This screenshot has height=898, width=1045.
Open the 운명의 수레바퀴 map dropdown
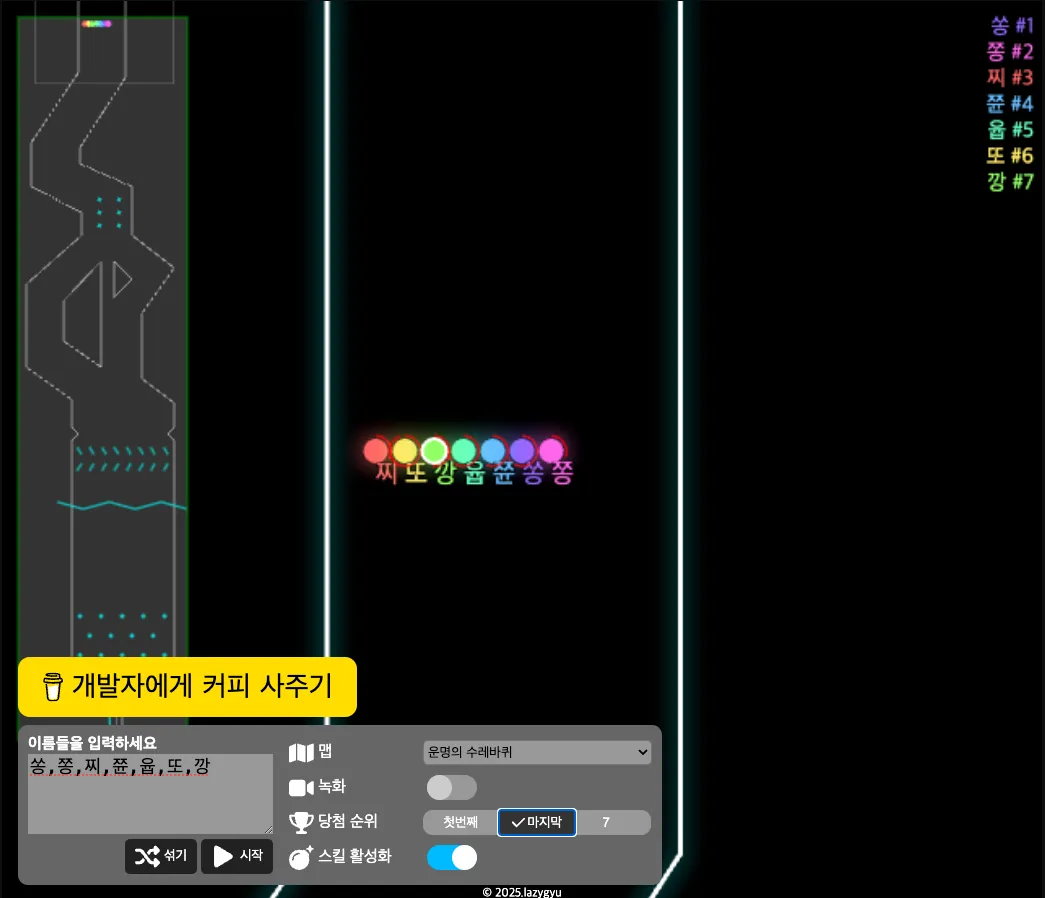coord(537,752)
